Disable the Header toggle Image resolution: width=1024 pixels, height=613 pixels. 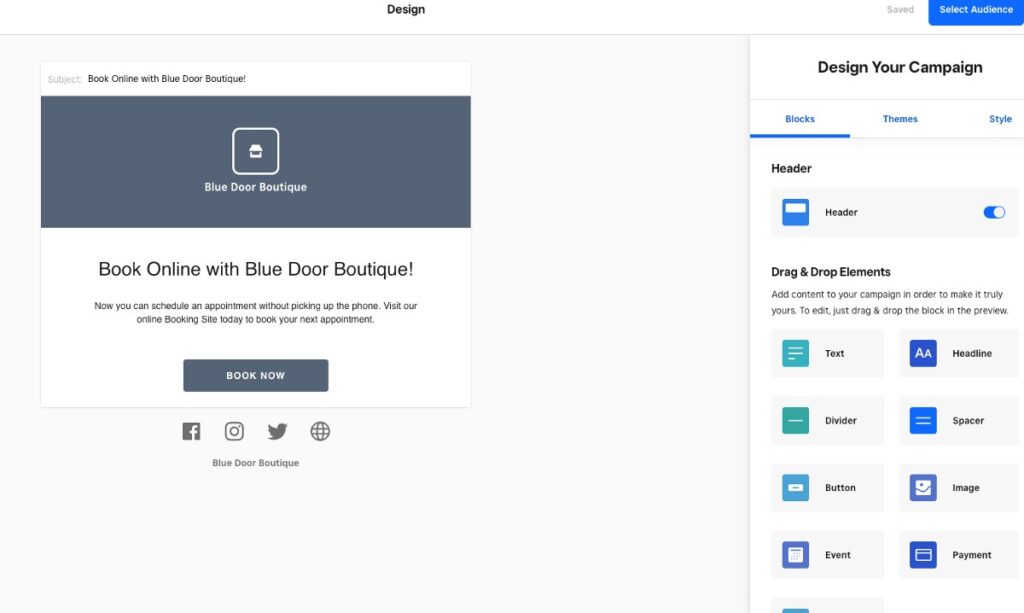tap(993, 212)
